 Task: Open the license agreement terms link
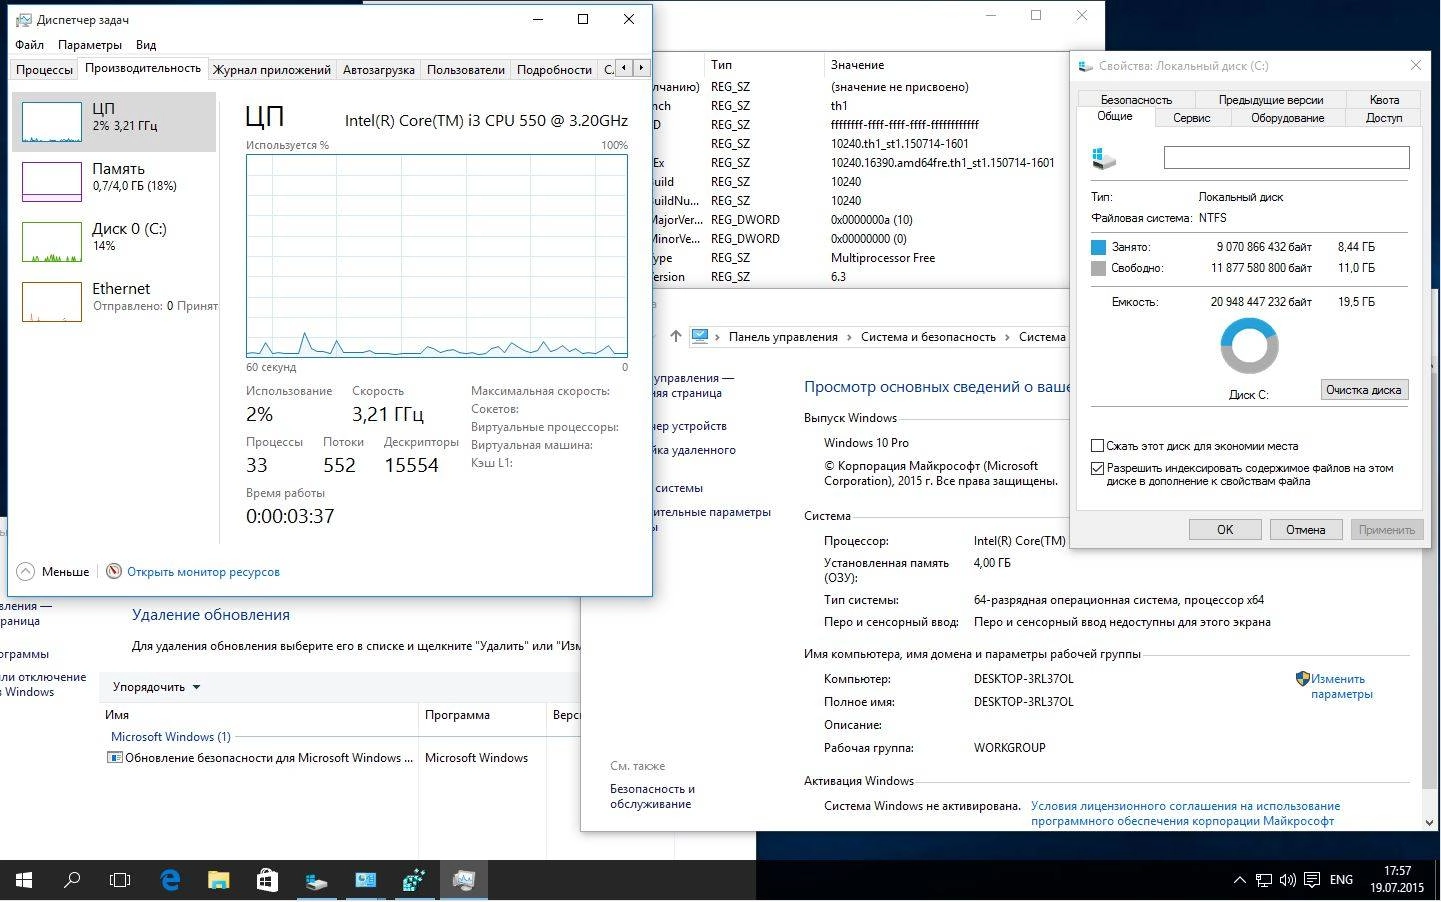tap(1185, 813)
